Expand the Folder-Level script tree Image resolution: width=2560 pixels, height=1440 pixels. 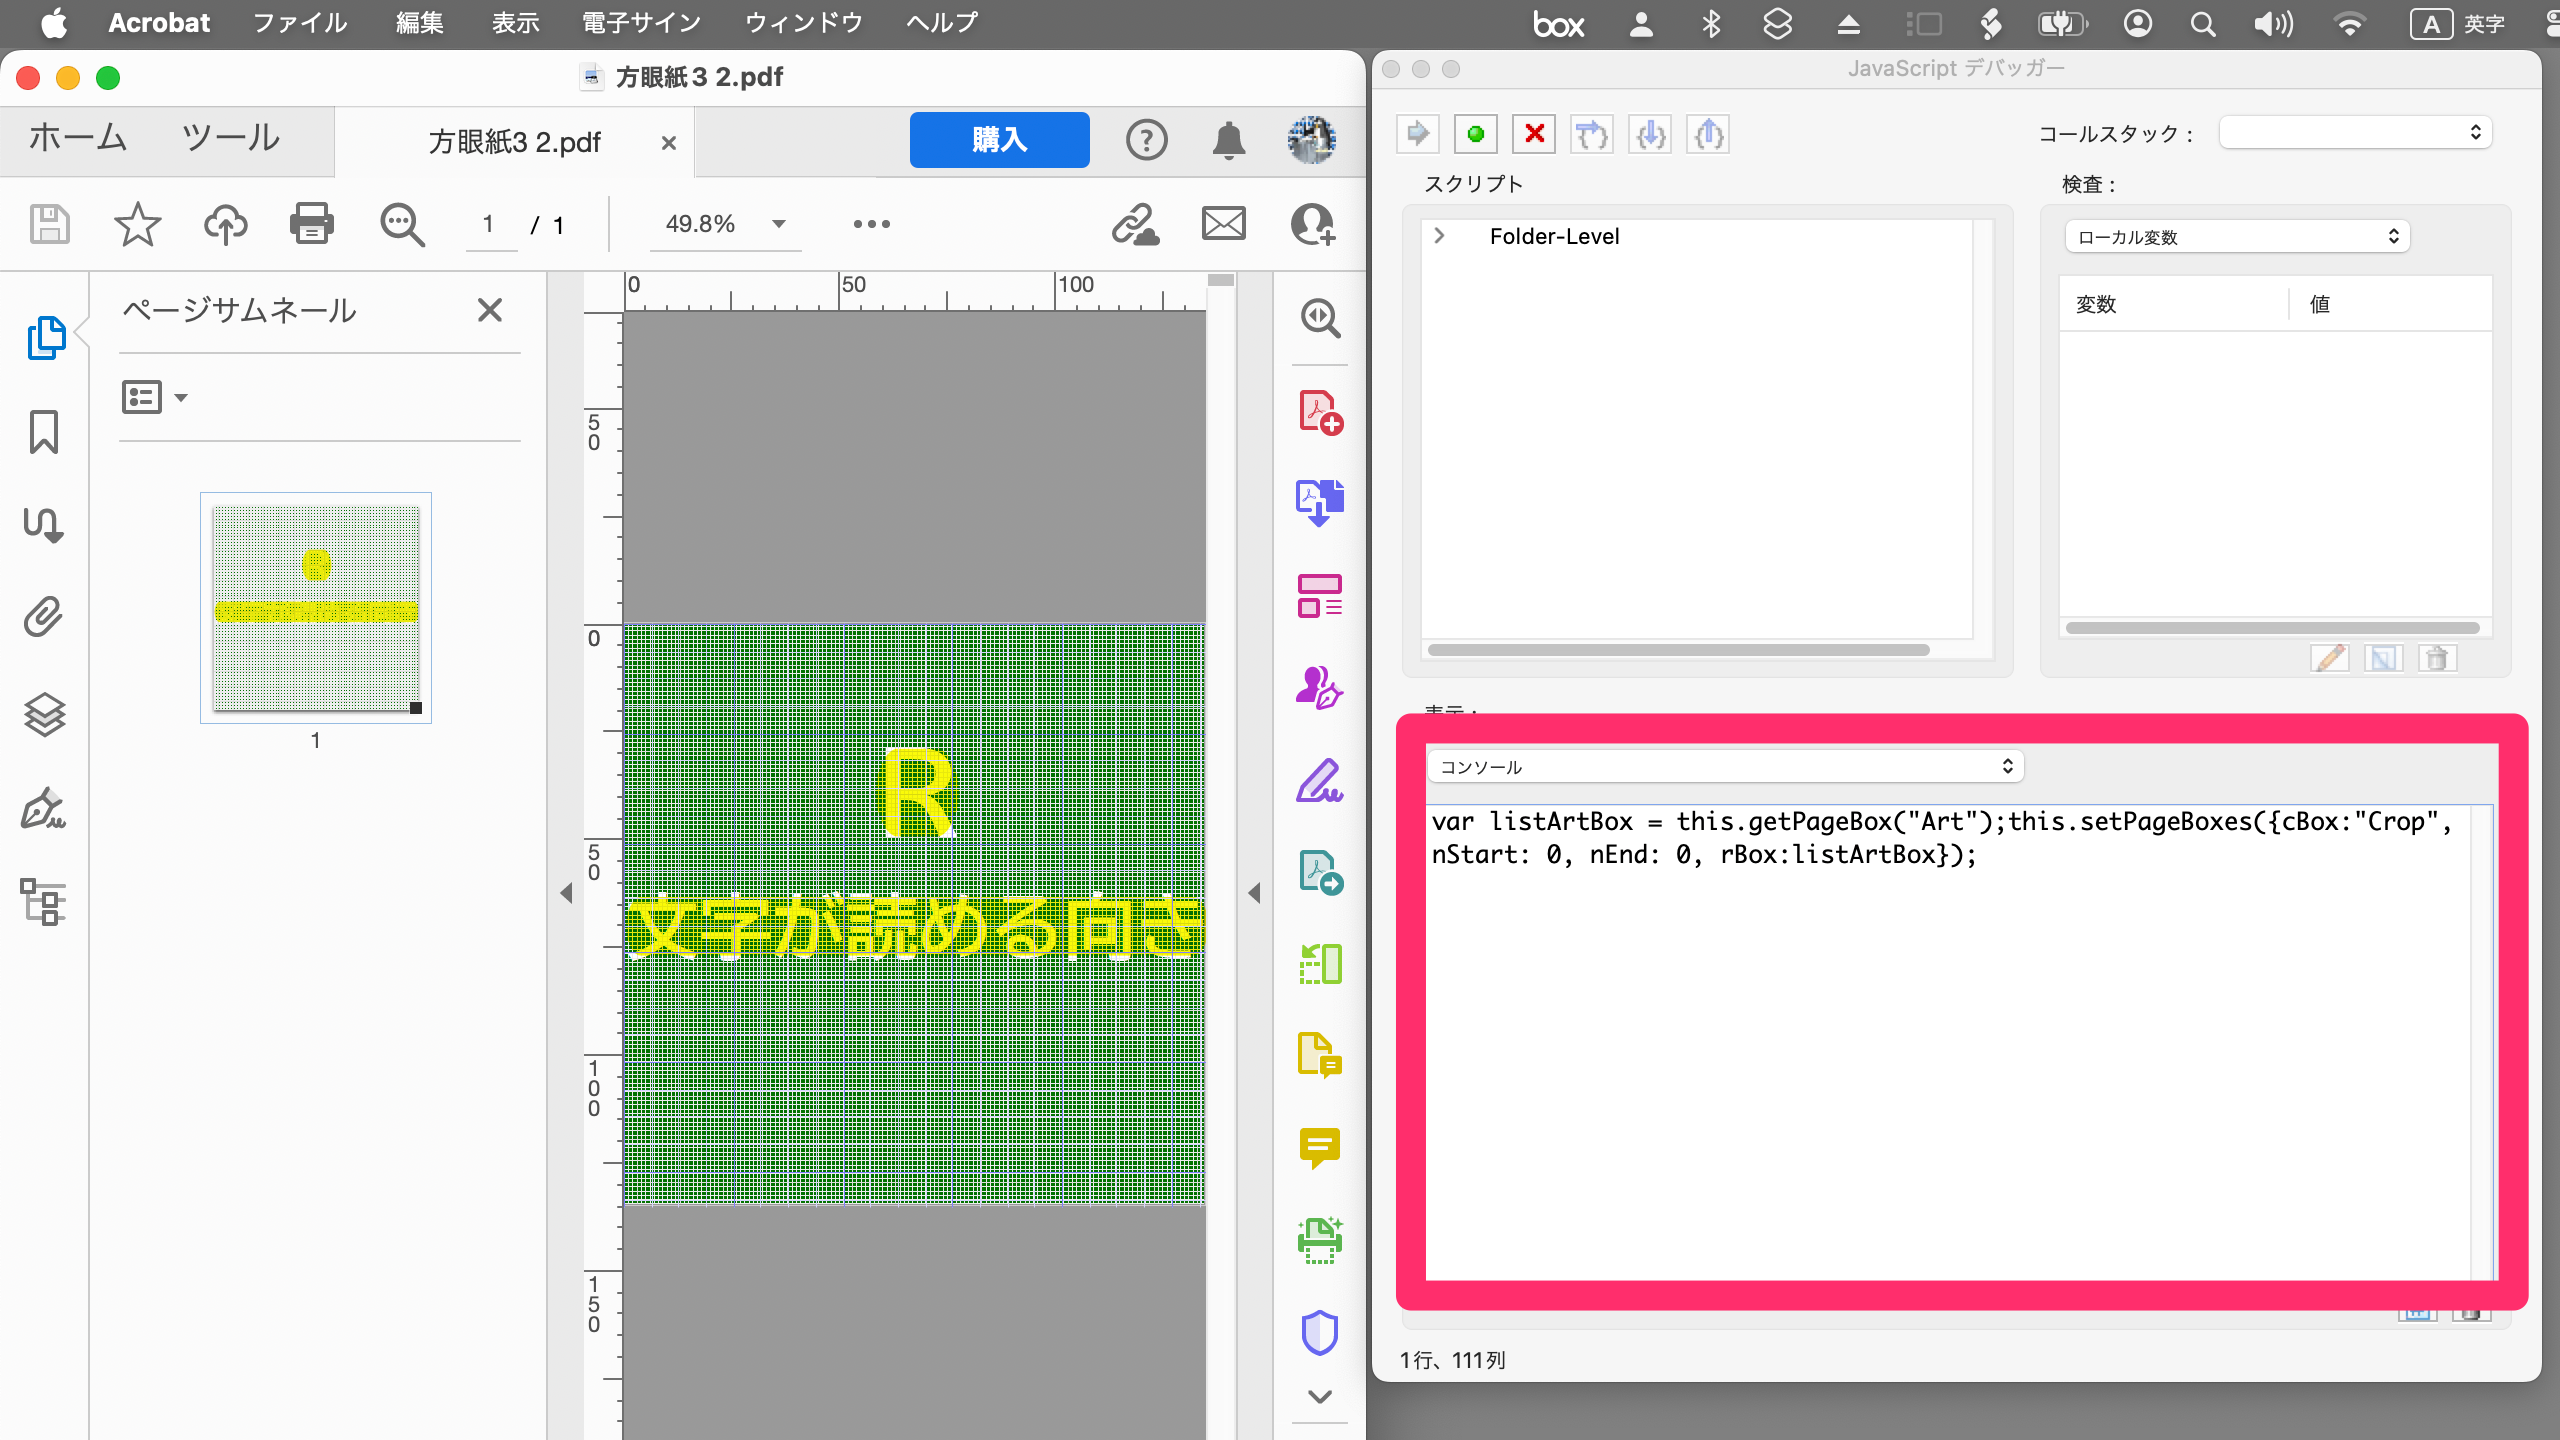click(x=1440, y=235)
